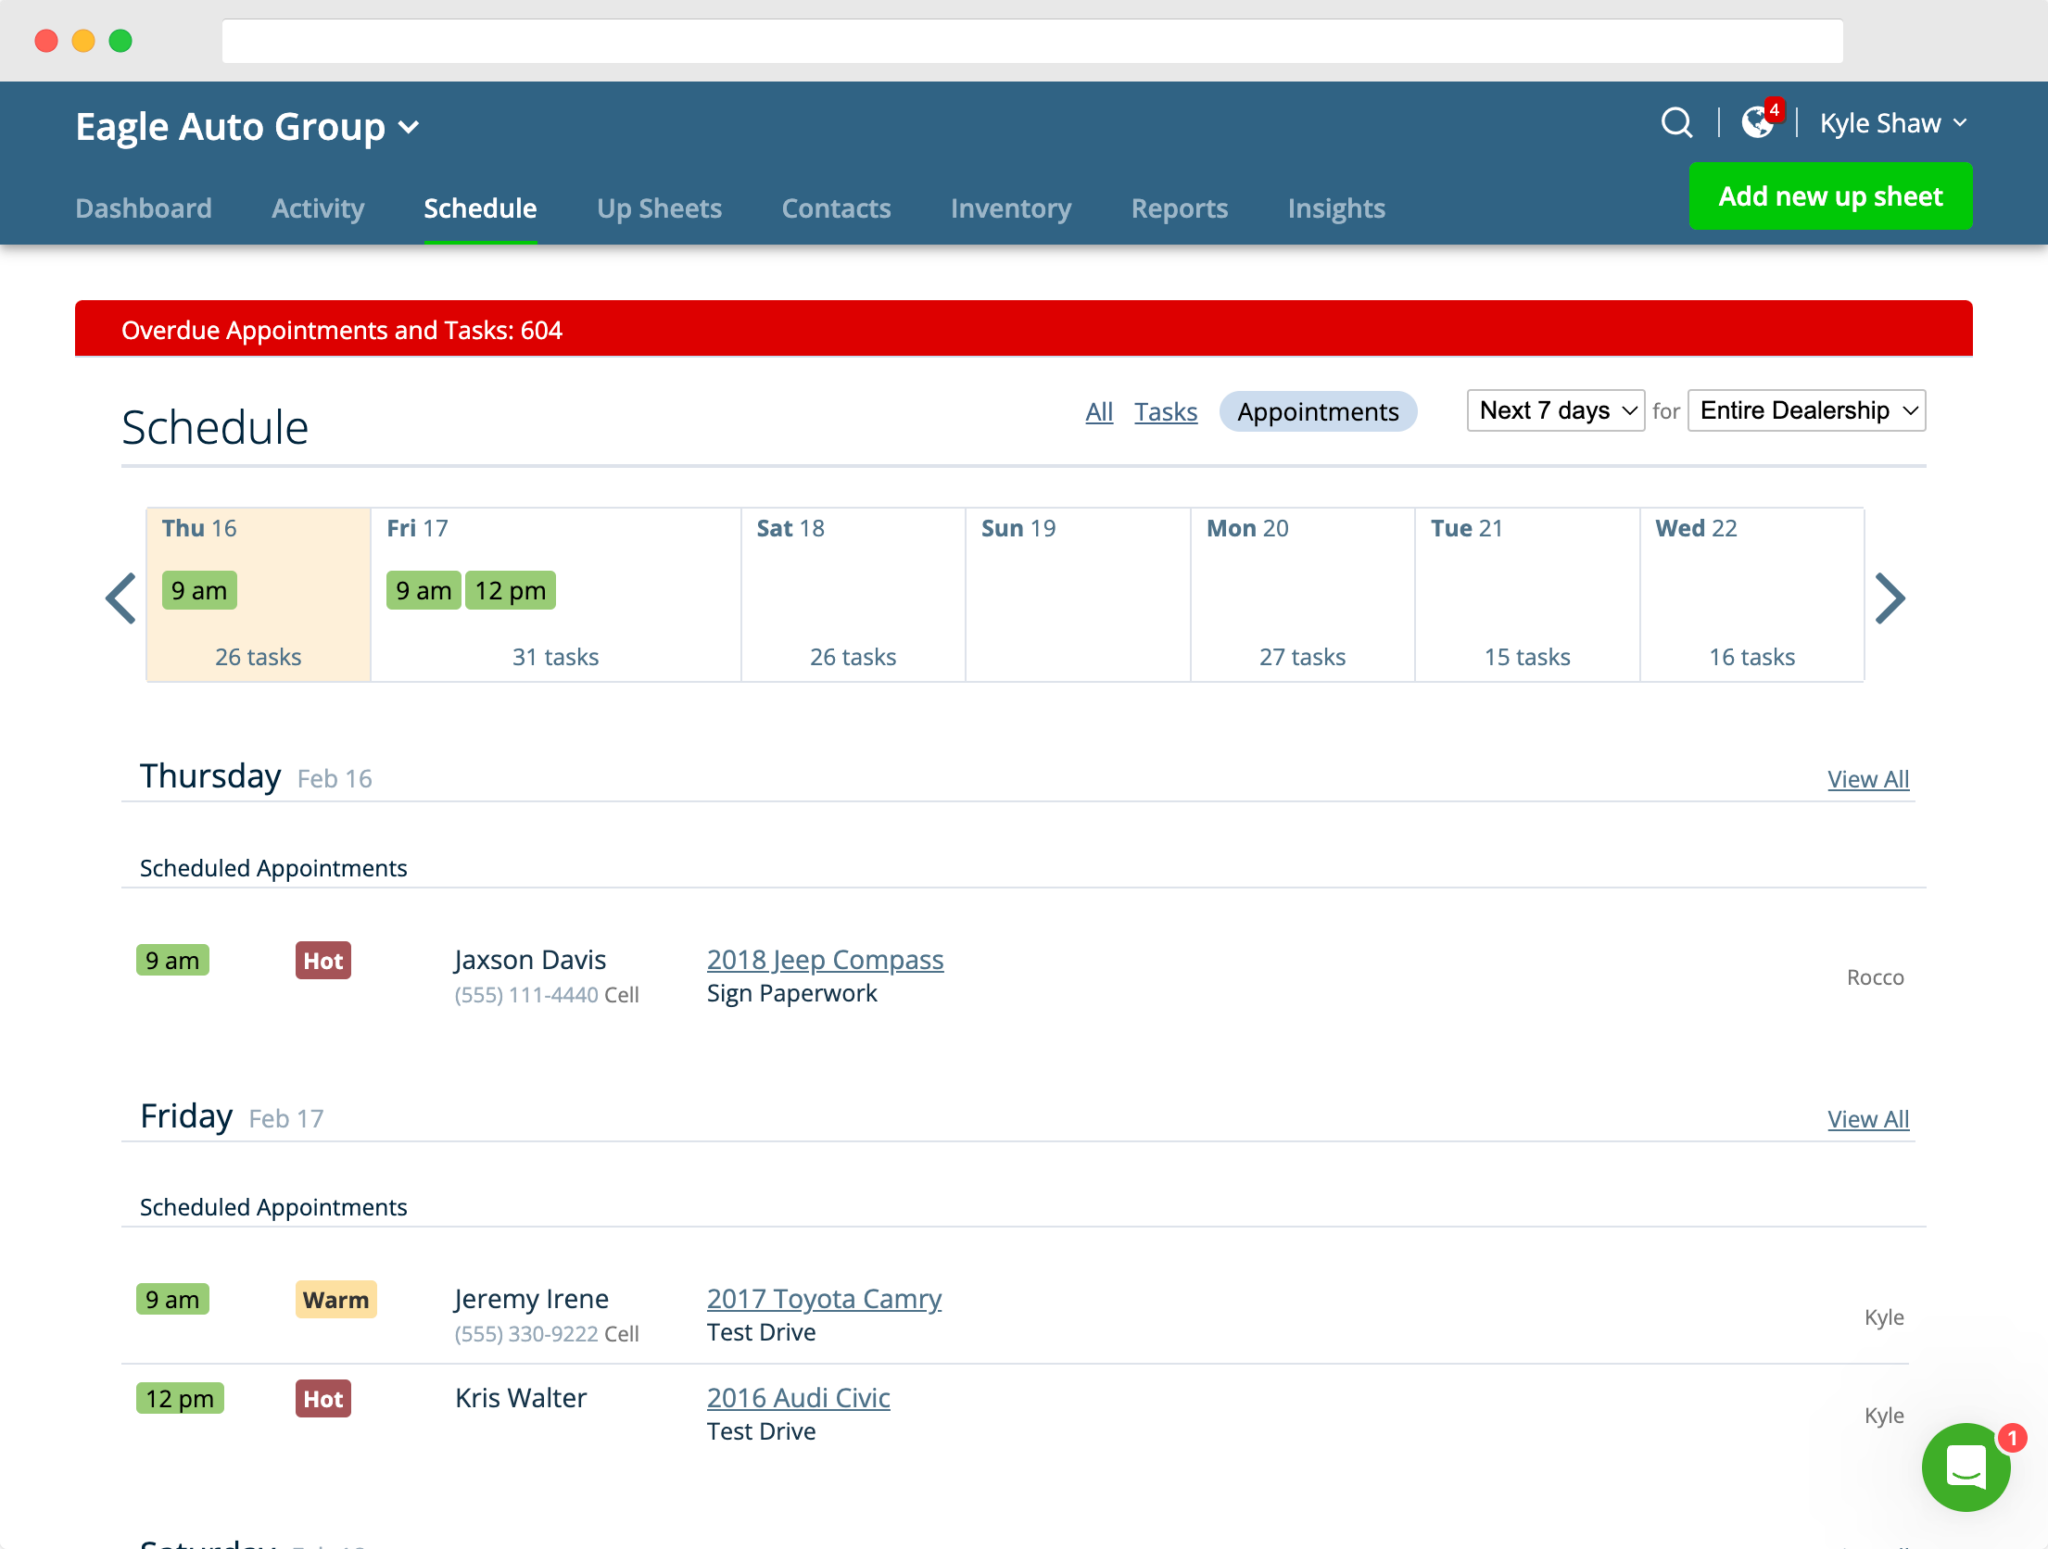Click View All link for Thursday Feb 16
This screenshot has width=2048, height=1549.
[x=1867, y=778]
